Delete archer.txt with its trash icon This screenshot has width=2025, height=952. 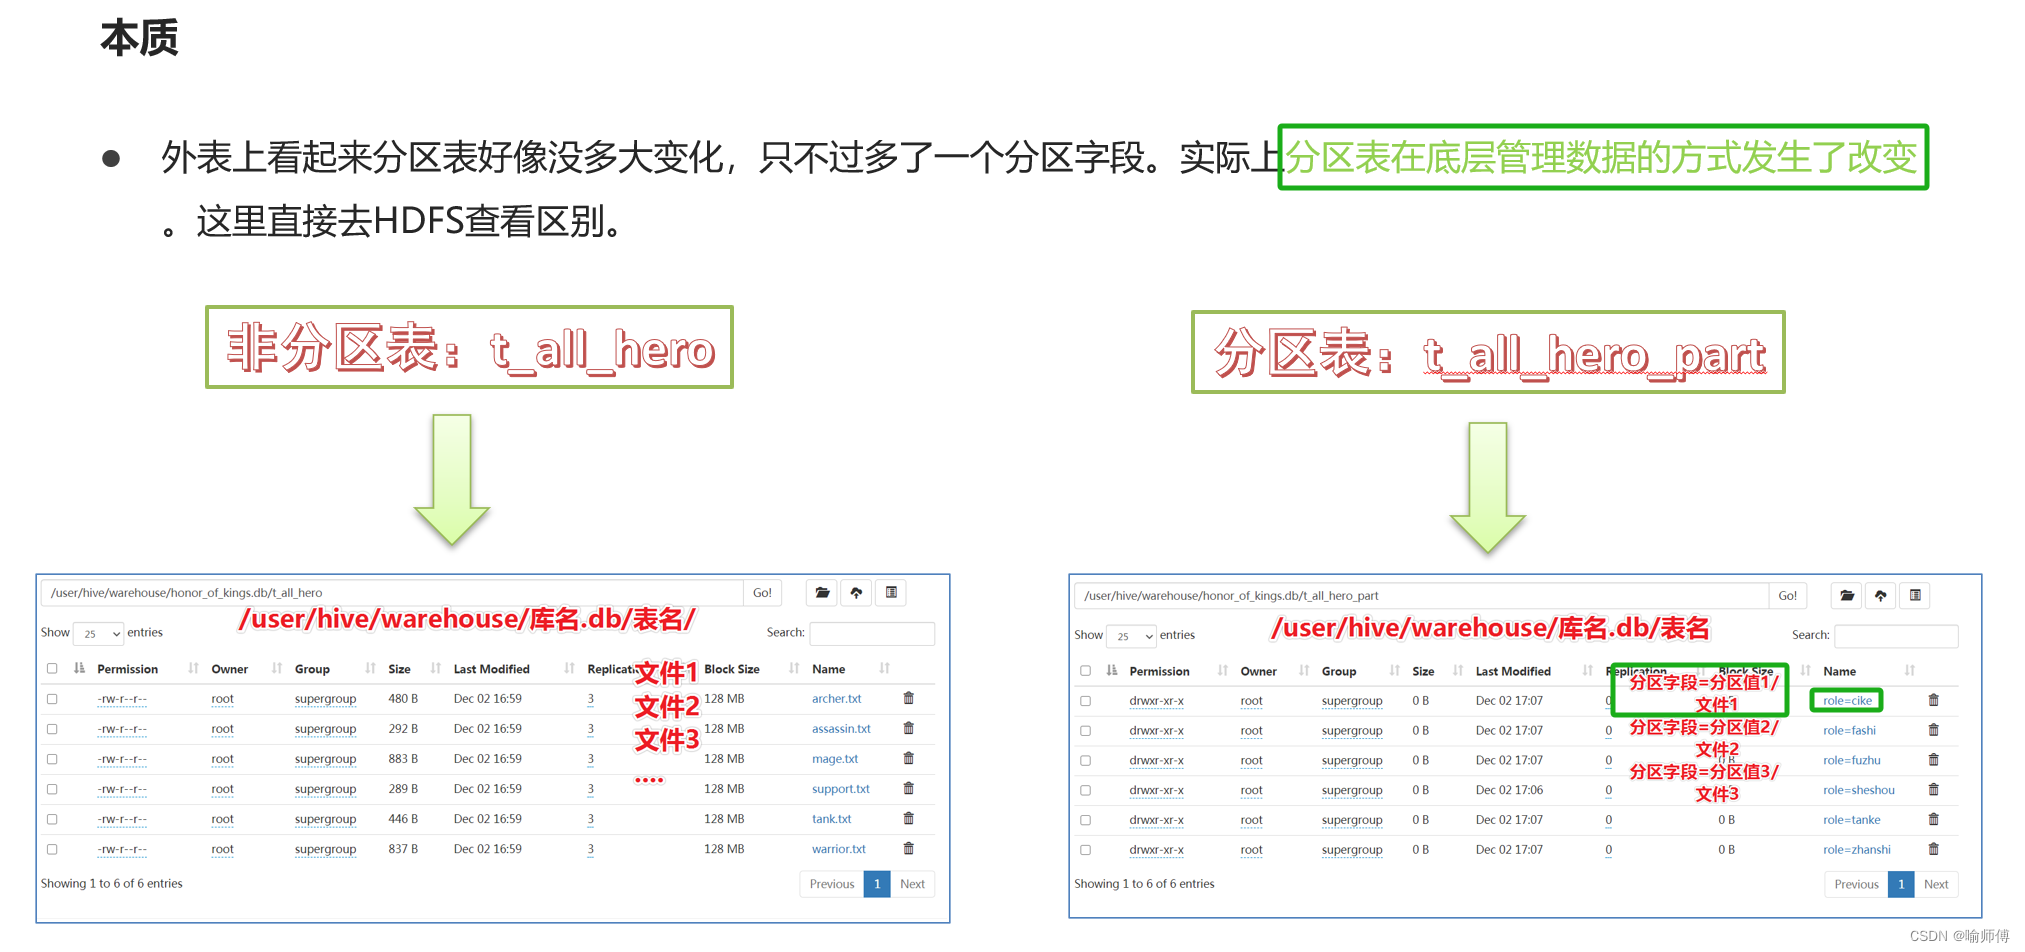(908, 698)
